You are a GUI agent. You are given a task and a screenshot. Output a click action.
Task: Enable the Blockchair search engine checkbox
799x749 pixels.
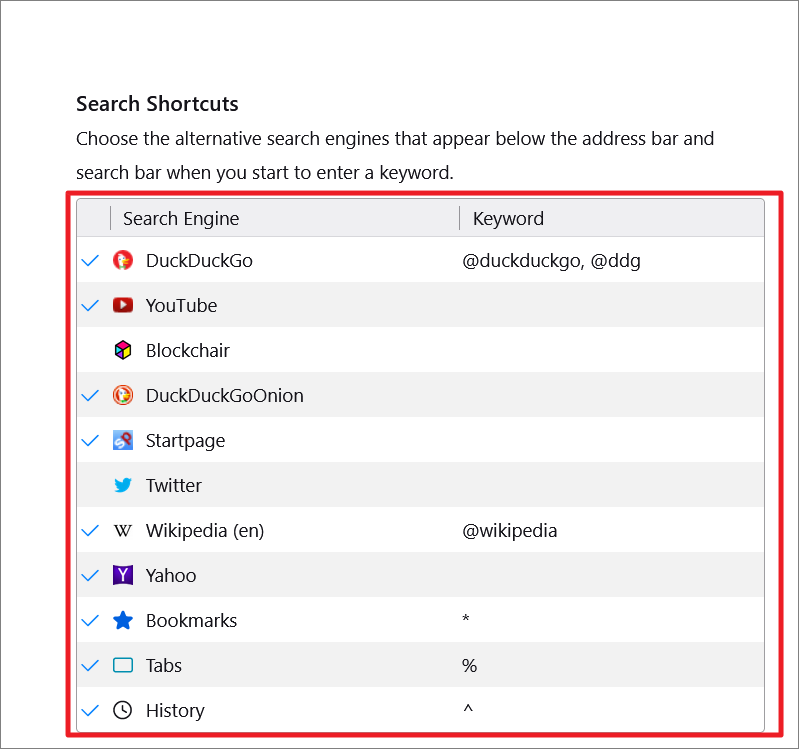[x=90, y=350]
